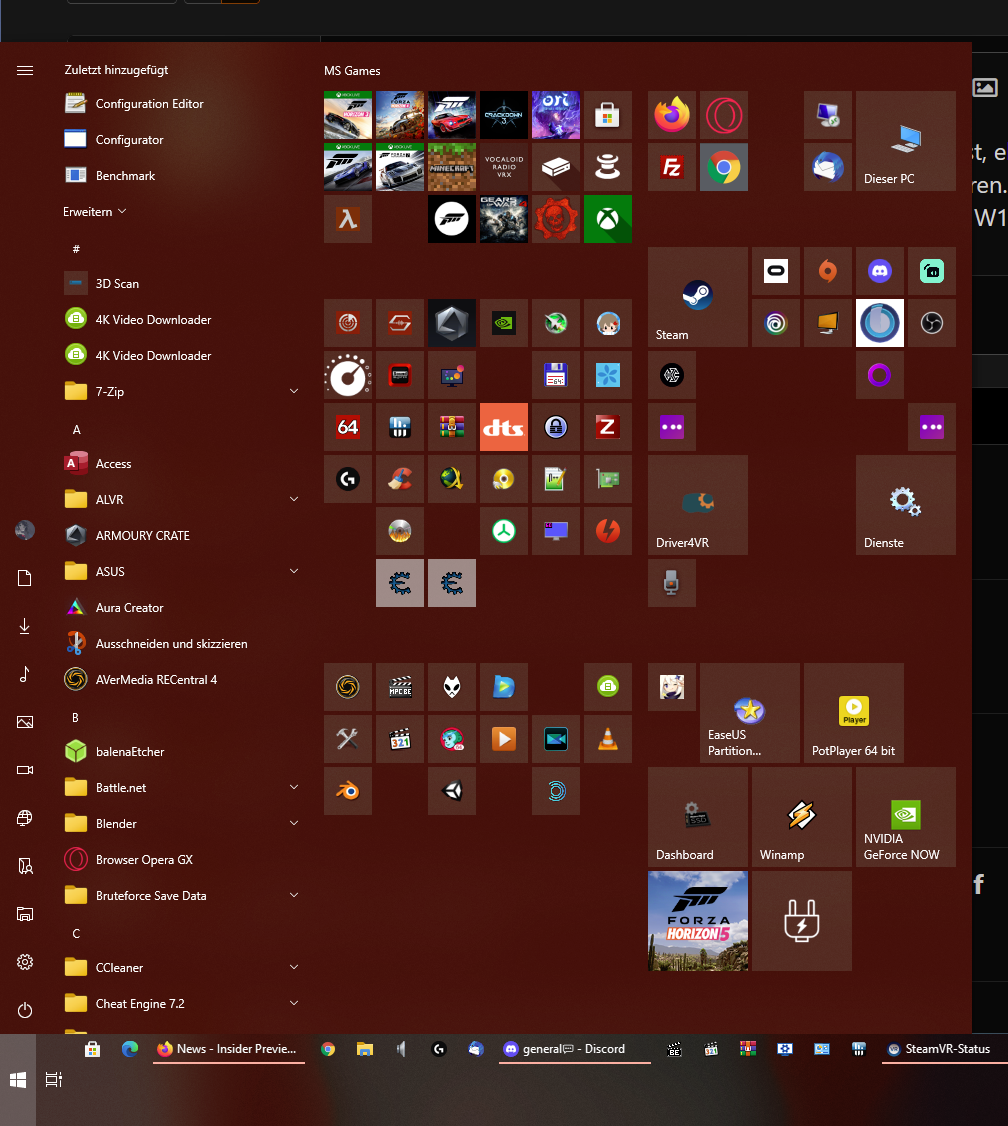This screenshot has height=1126, width=1008.
Task: Launch the Winamp tile
Action: tap(802, 817)
